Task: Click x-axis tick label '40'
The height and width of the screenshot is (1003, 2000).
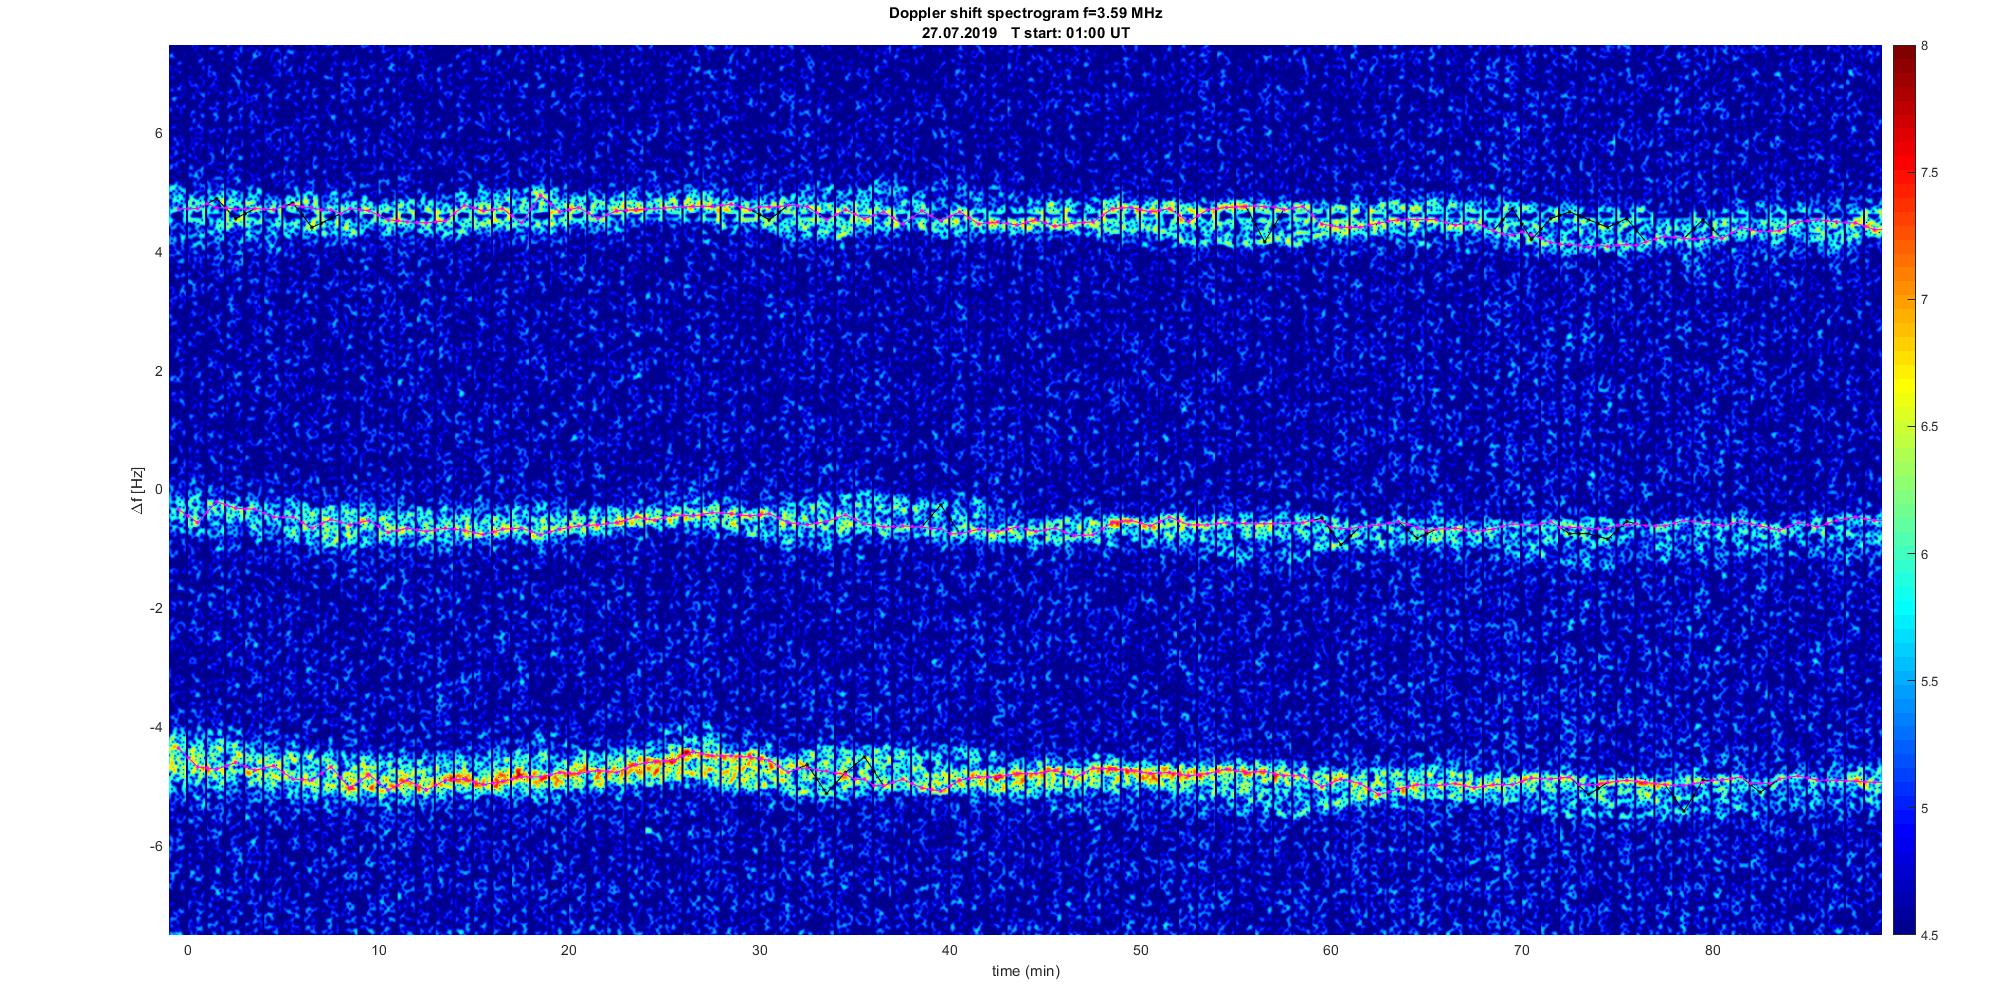Action: [950, 950]
